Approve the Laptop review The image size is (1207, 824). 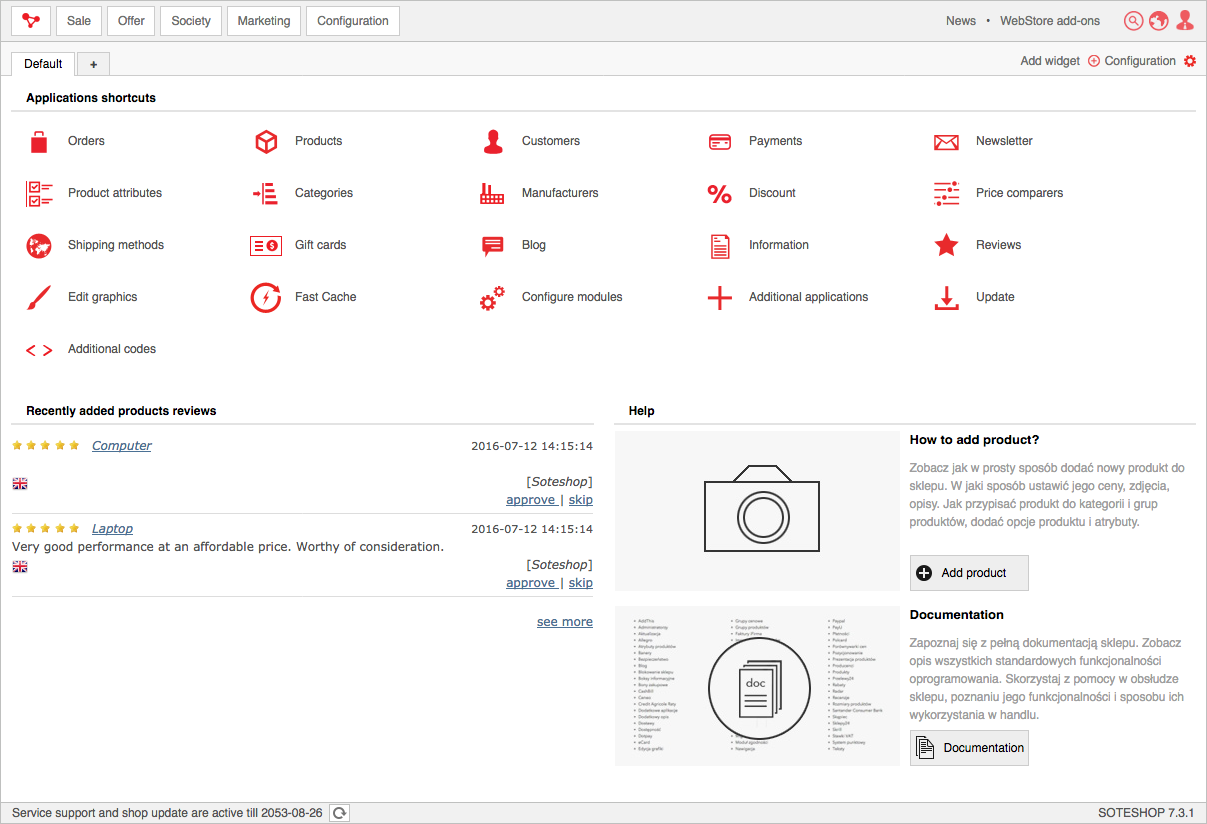(530, 583)
